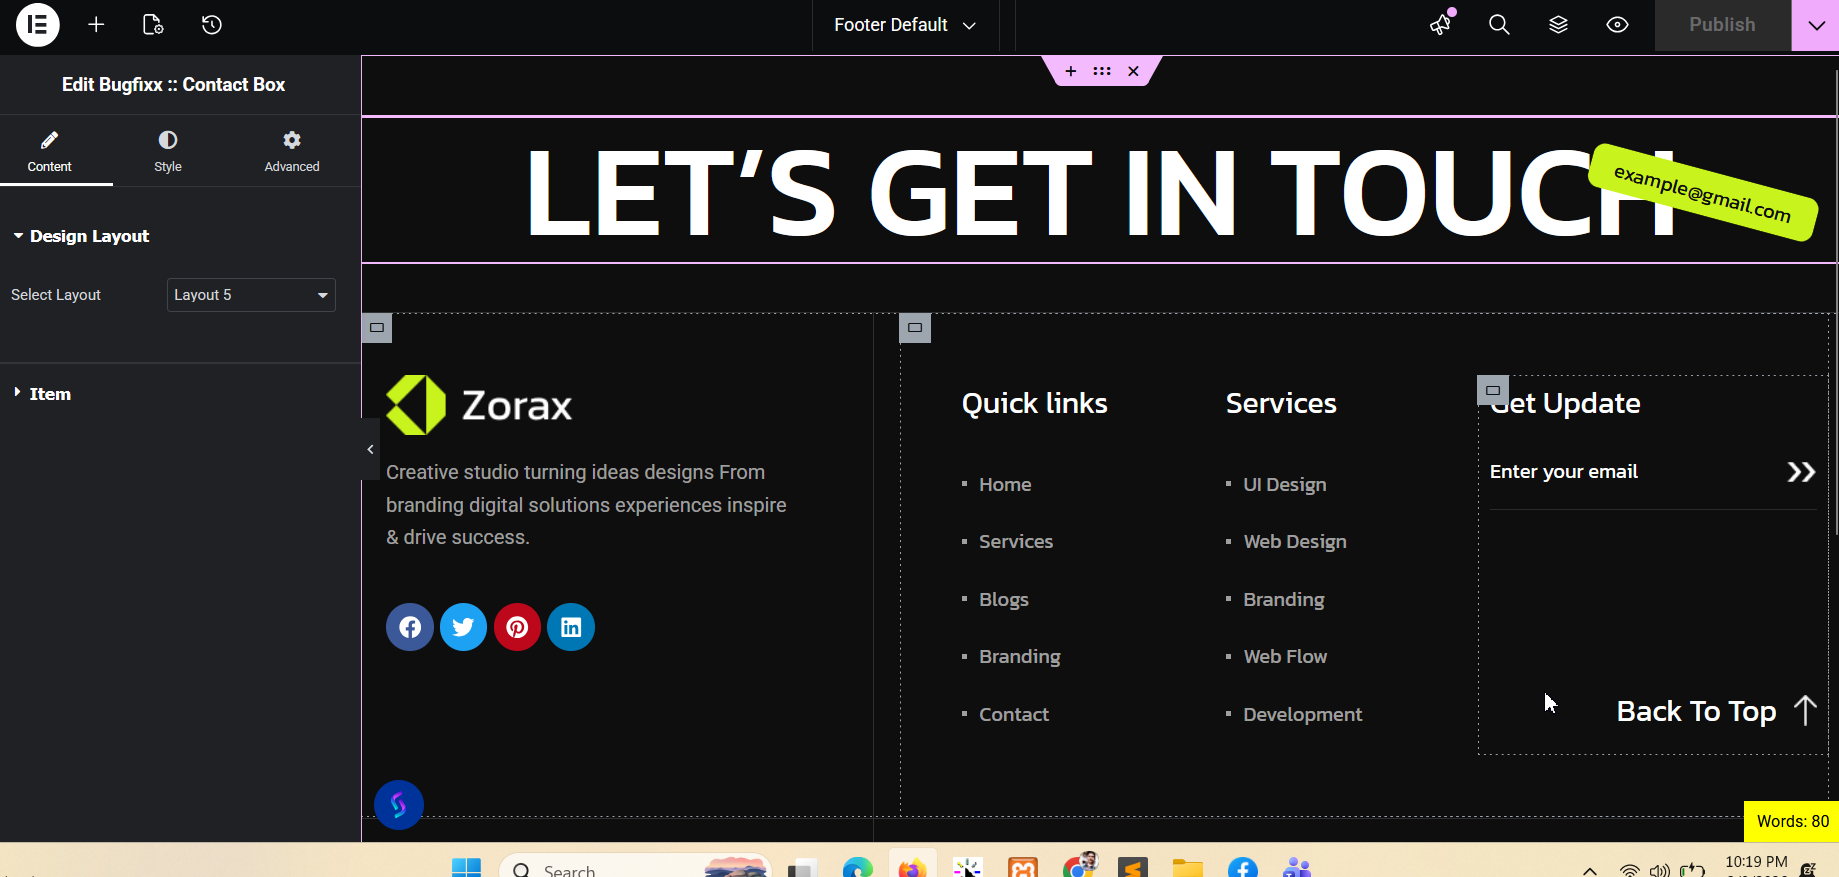This screenshot has height=877, width=1839.
Task: Open the Structure layers icon
Action: [x=1558, y=25]
